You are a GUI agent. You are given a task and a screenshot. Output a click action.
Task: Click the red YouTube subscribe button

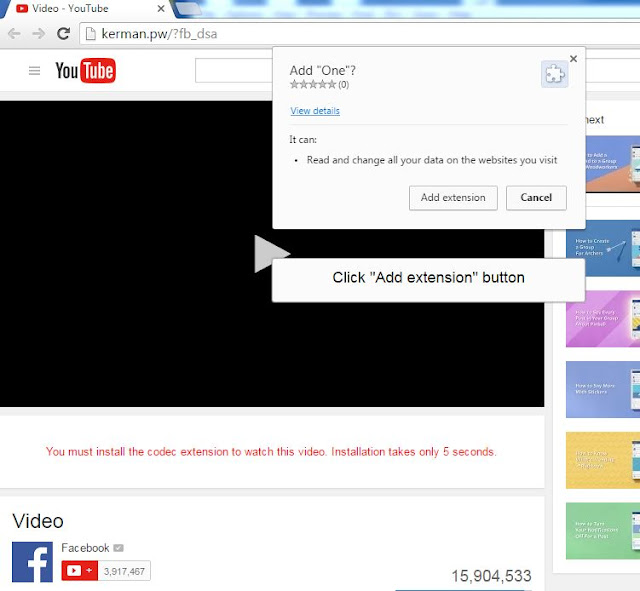click(80, 570)
